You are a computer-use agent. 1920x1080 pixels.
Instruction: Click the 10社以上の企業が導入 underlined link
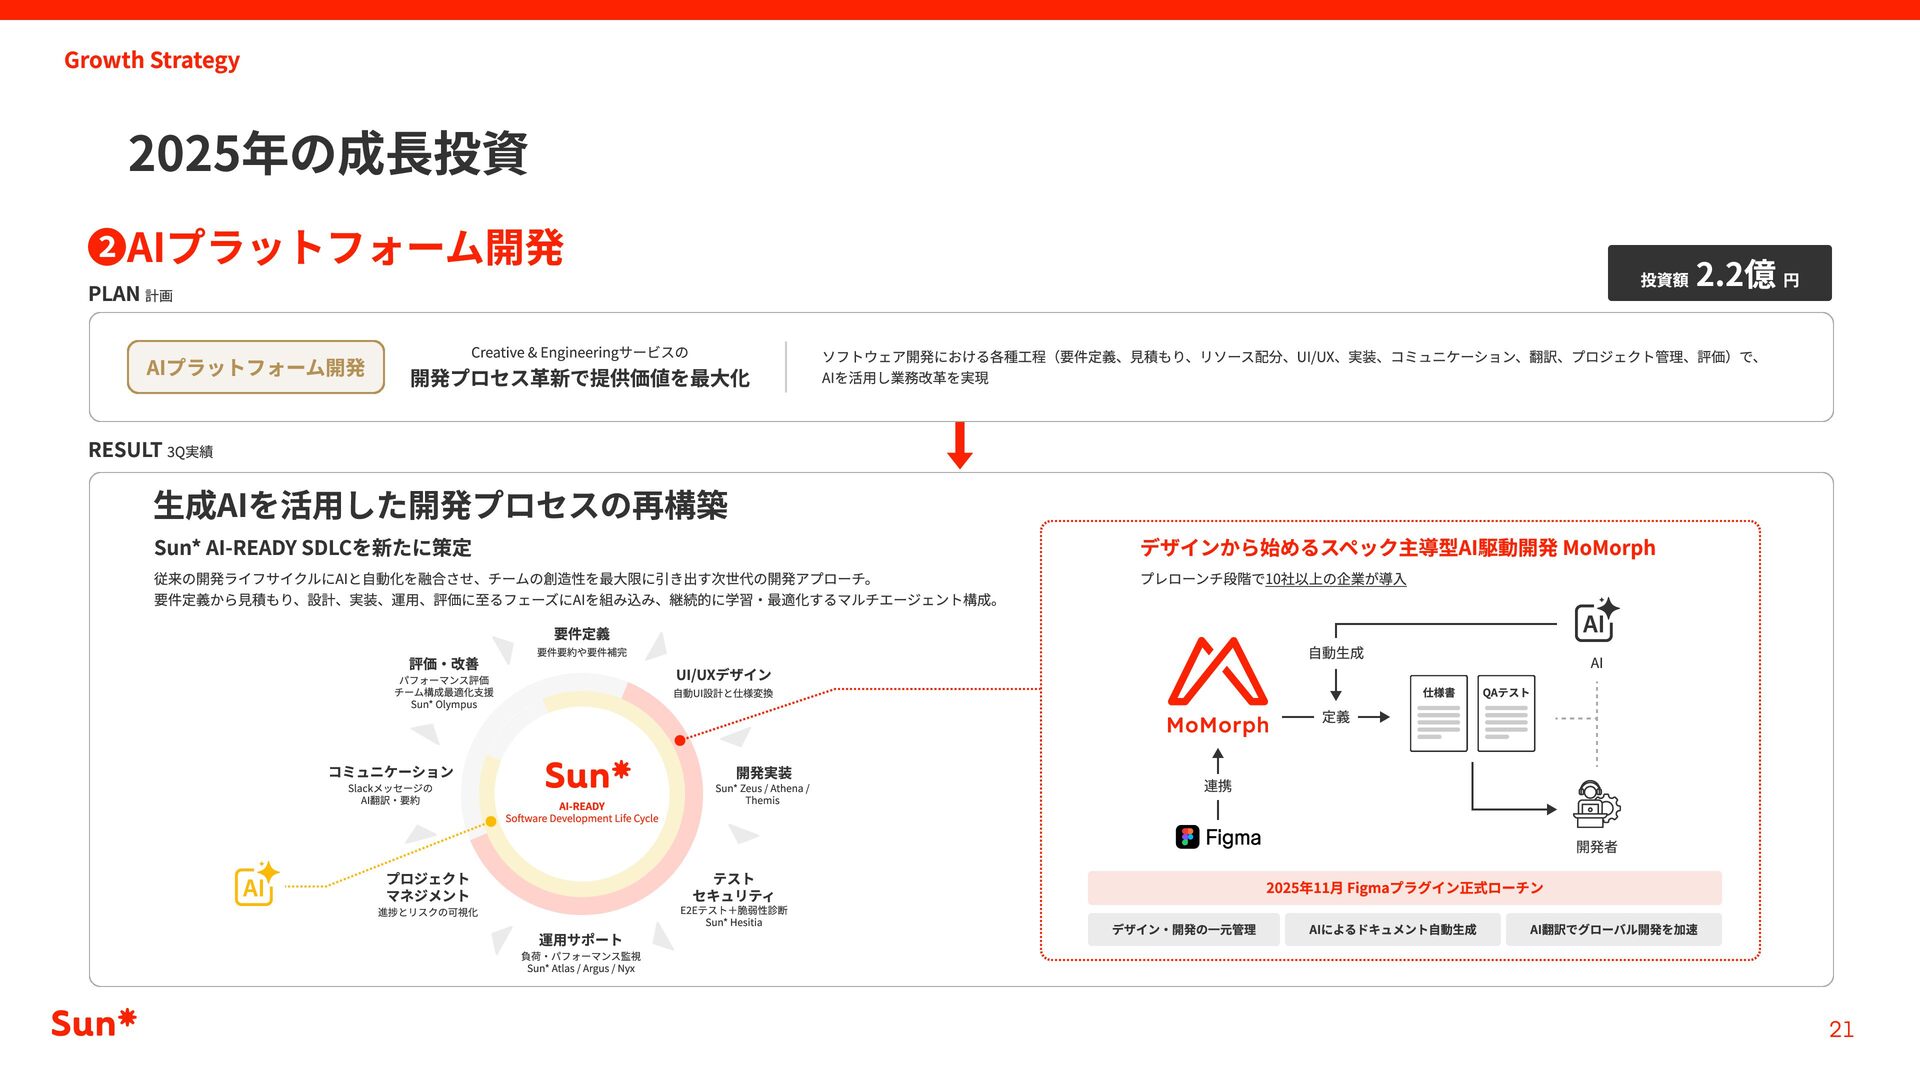point(1335,579)
